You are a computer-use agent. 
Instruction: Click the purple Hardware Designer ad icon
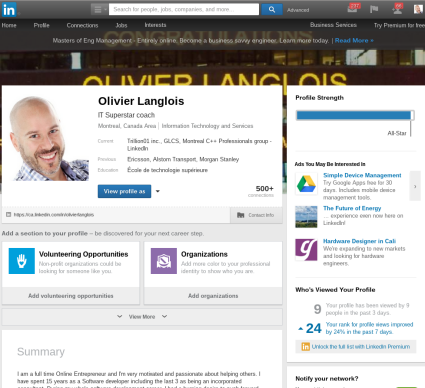[306, 250]
